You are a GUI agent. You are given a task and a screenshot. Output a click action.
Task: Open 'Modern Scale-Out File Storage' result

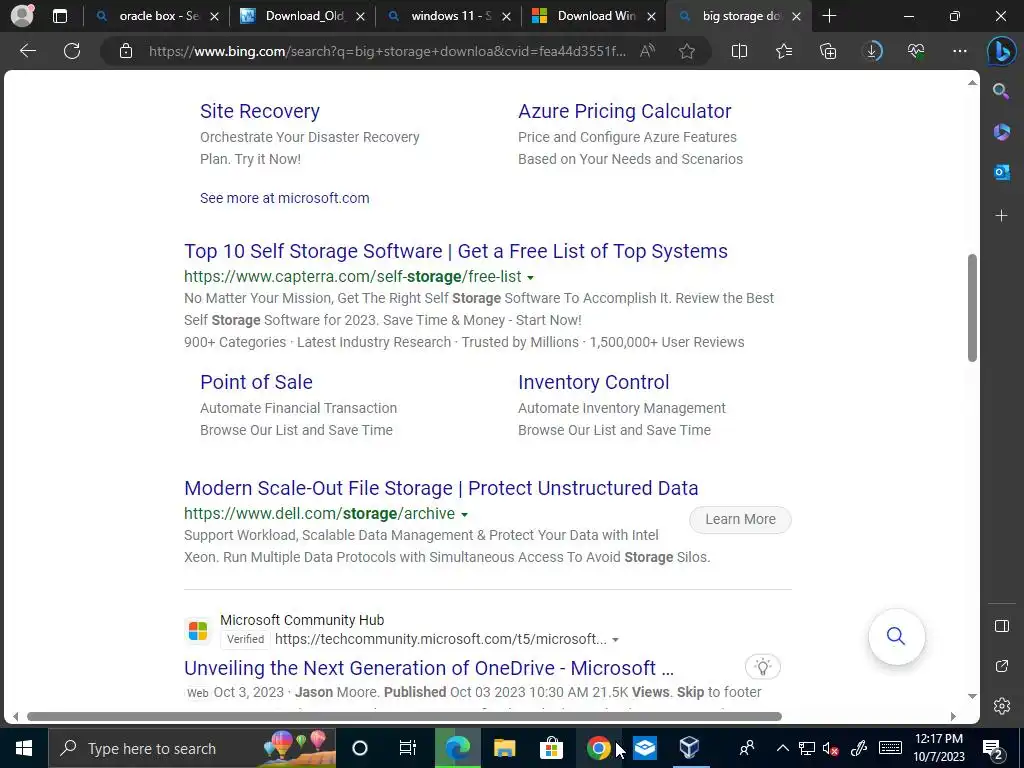click(x=441, y=488)
